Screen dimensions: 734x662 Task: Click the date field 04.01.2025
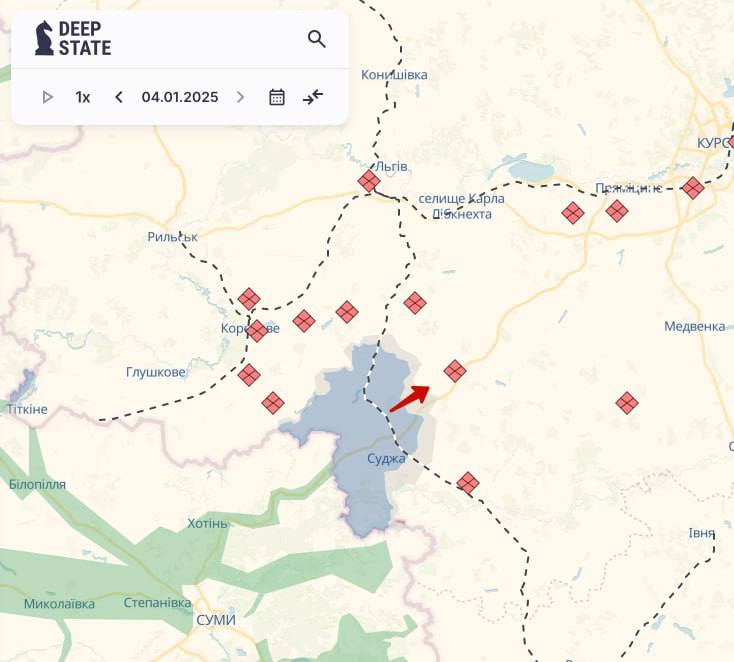point(180,97)
